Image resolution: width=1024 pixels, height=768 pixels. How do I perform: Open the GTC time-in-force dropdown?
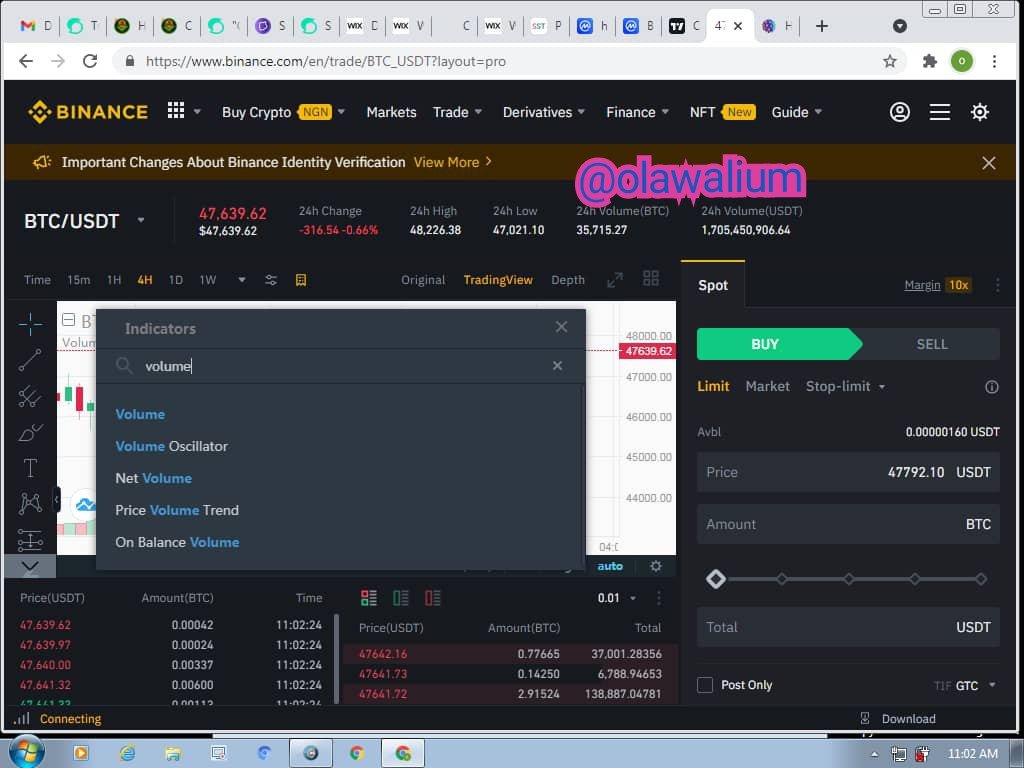point(976,686)
